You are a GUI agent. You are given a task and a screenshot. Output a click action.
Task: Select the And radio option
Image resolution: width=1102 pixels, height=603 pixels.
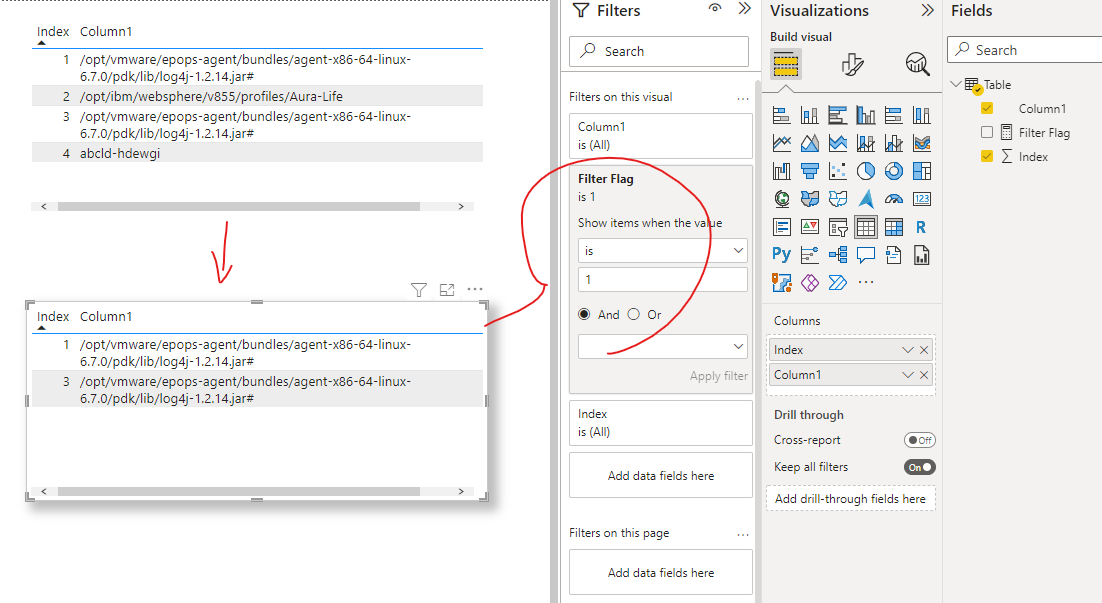click(x=584, y=314)
